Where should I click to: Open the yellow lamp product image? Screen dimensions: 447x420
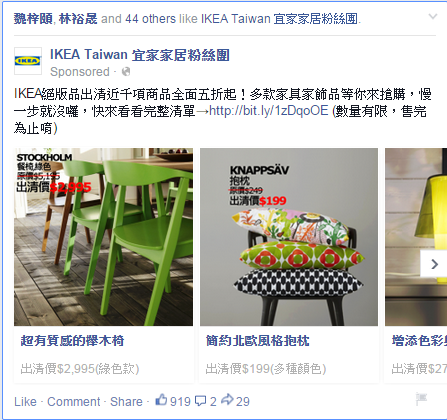tap(416, 237)
